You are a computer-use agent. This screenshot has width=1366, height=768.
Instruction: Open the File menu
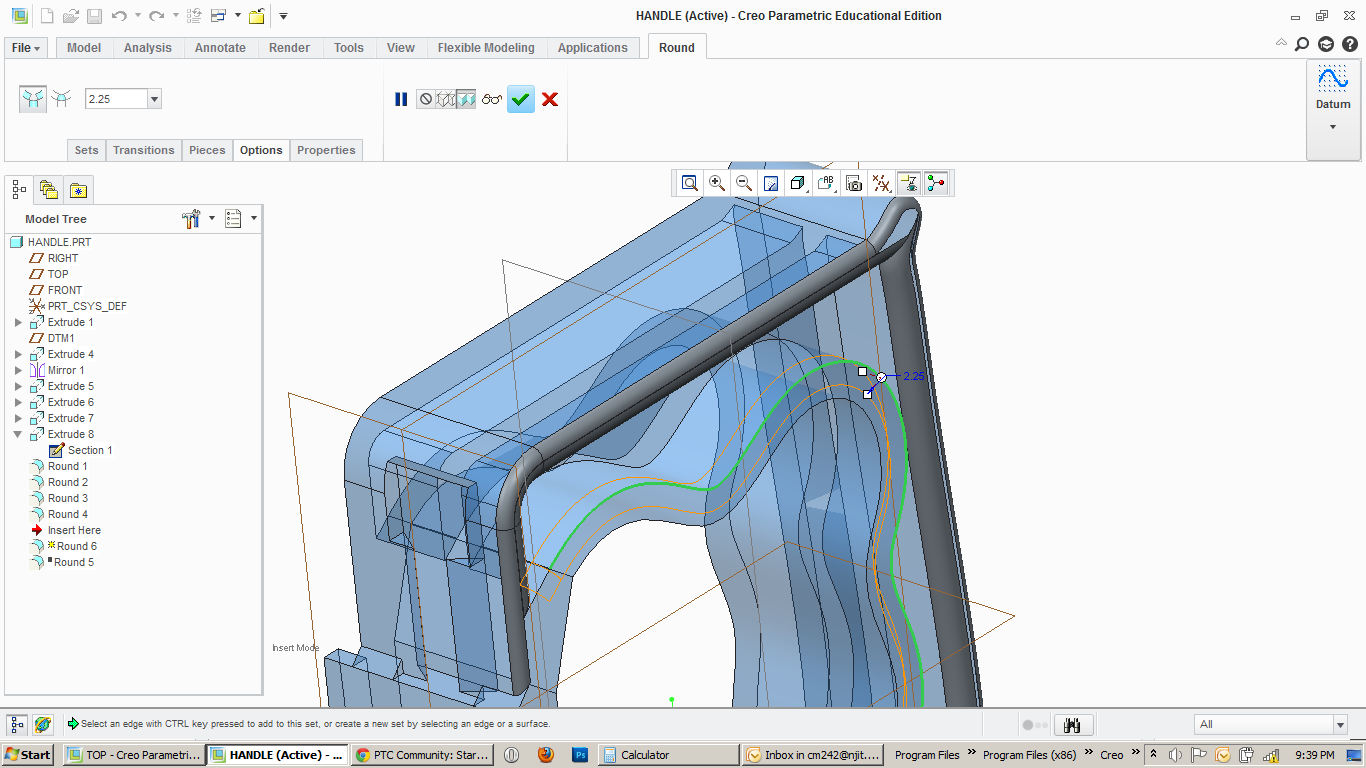pyautogui.click(x=26, y=48)
